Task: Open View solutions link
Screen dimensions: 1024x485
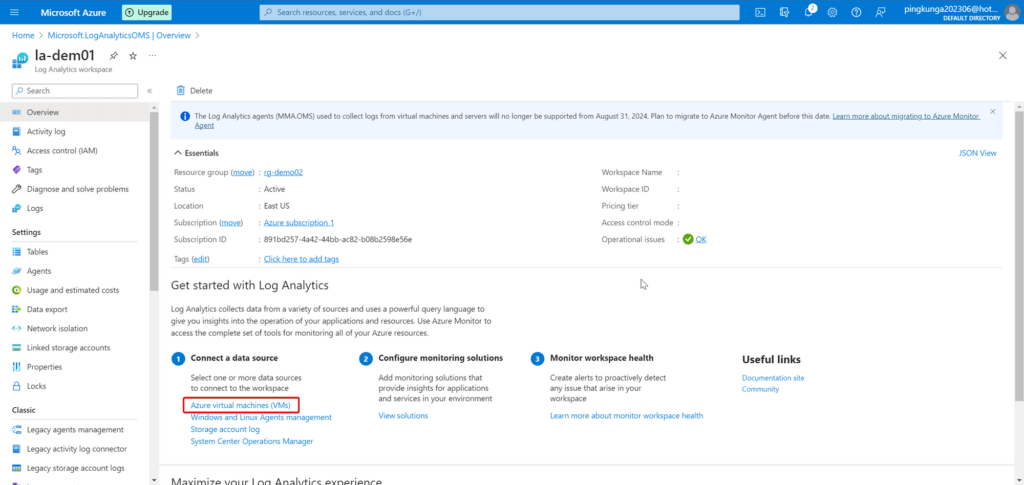Action: coord(403,416)
